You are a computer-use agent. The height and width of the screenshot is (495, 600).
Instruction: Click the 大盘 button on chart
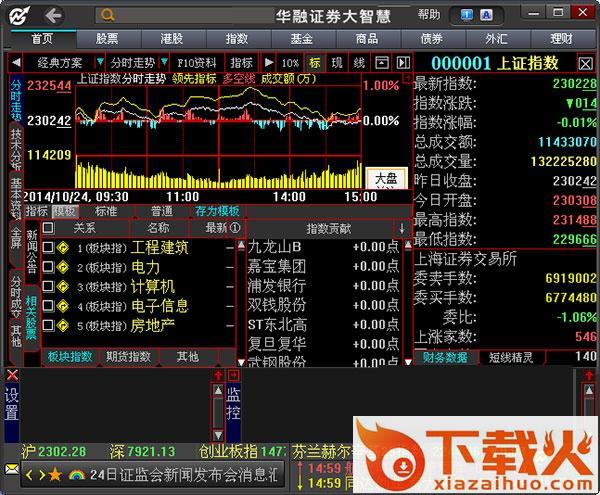click(386, 178)
